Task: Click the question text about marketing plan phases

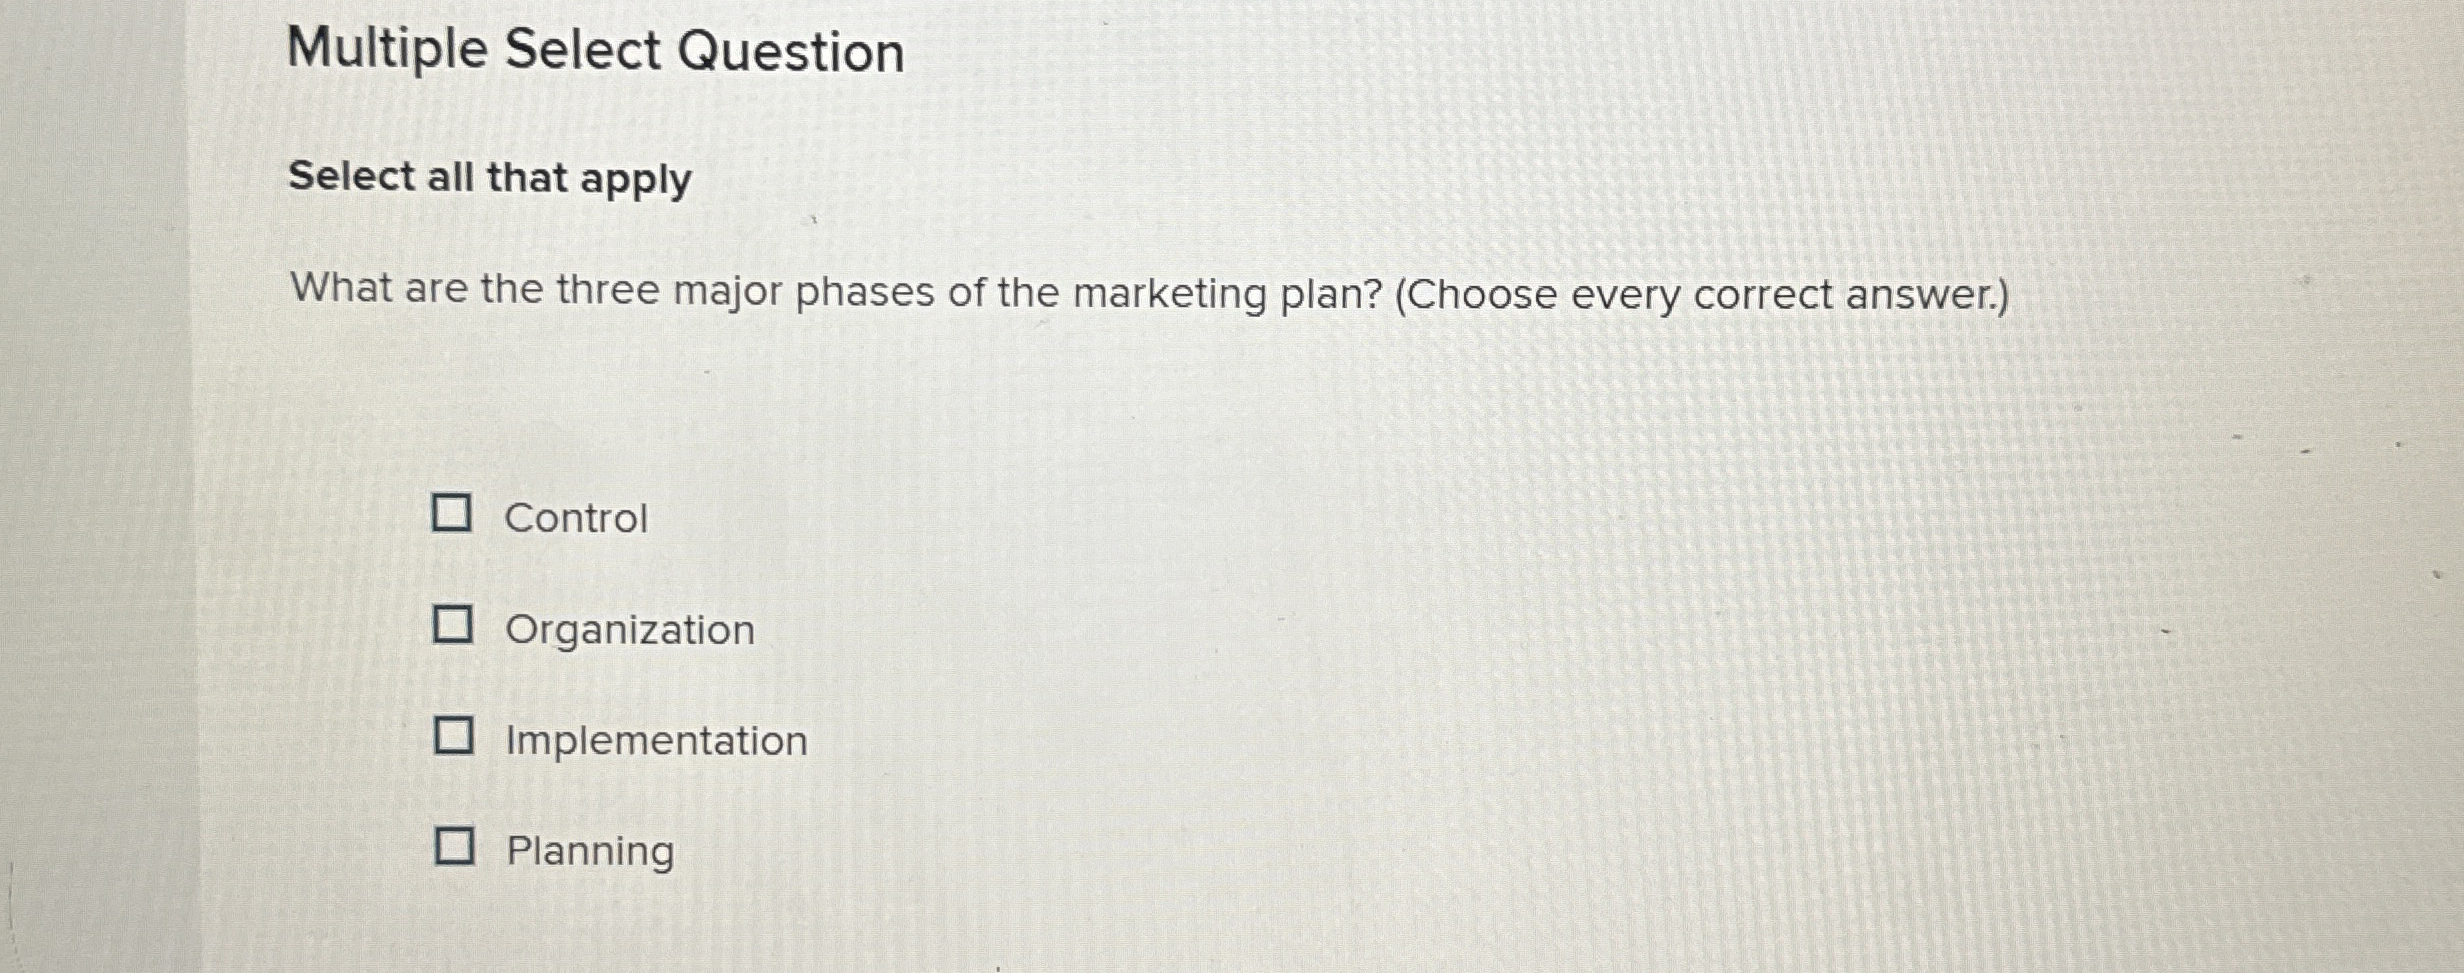Action: (x=1150, y=293)
